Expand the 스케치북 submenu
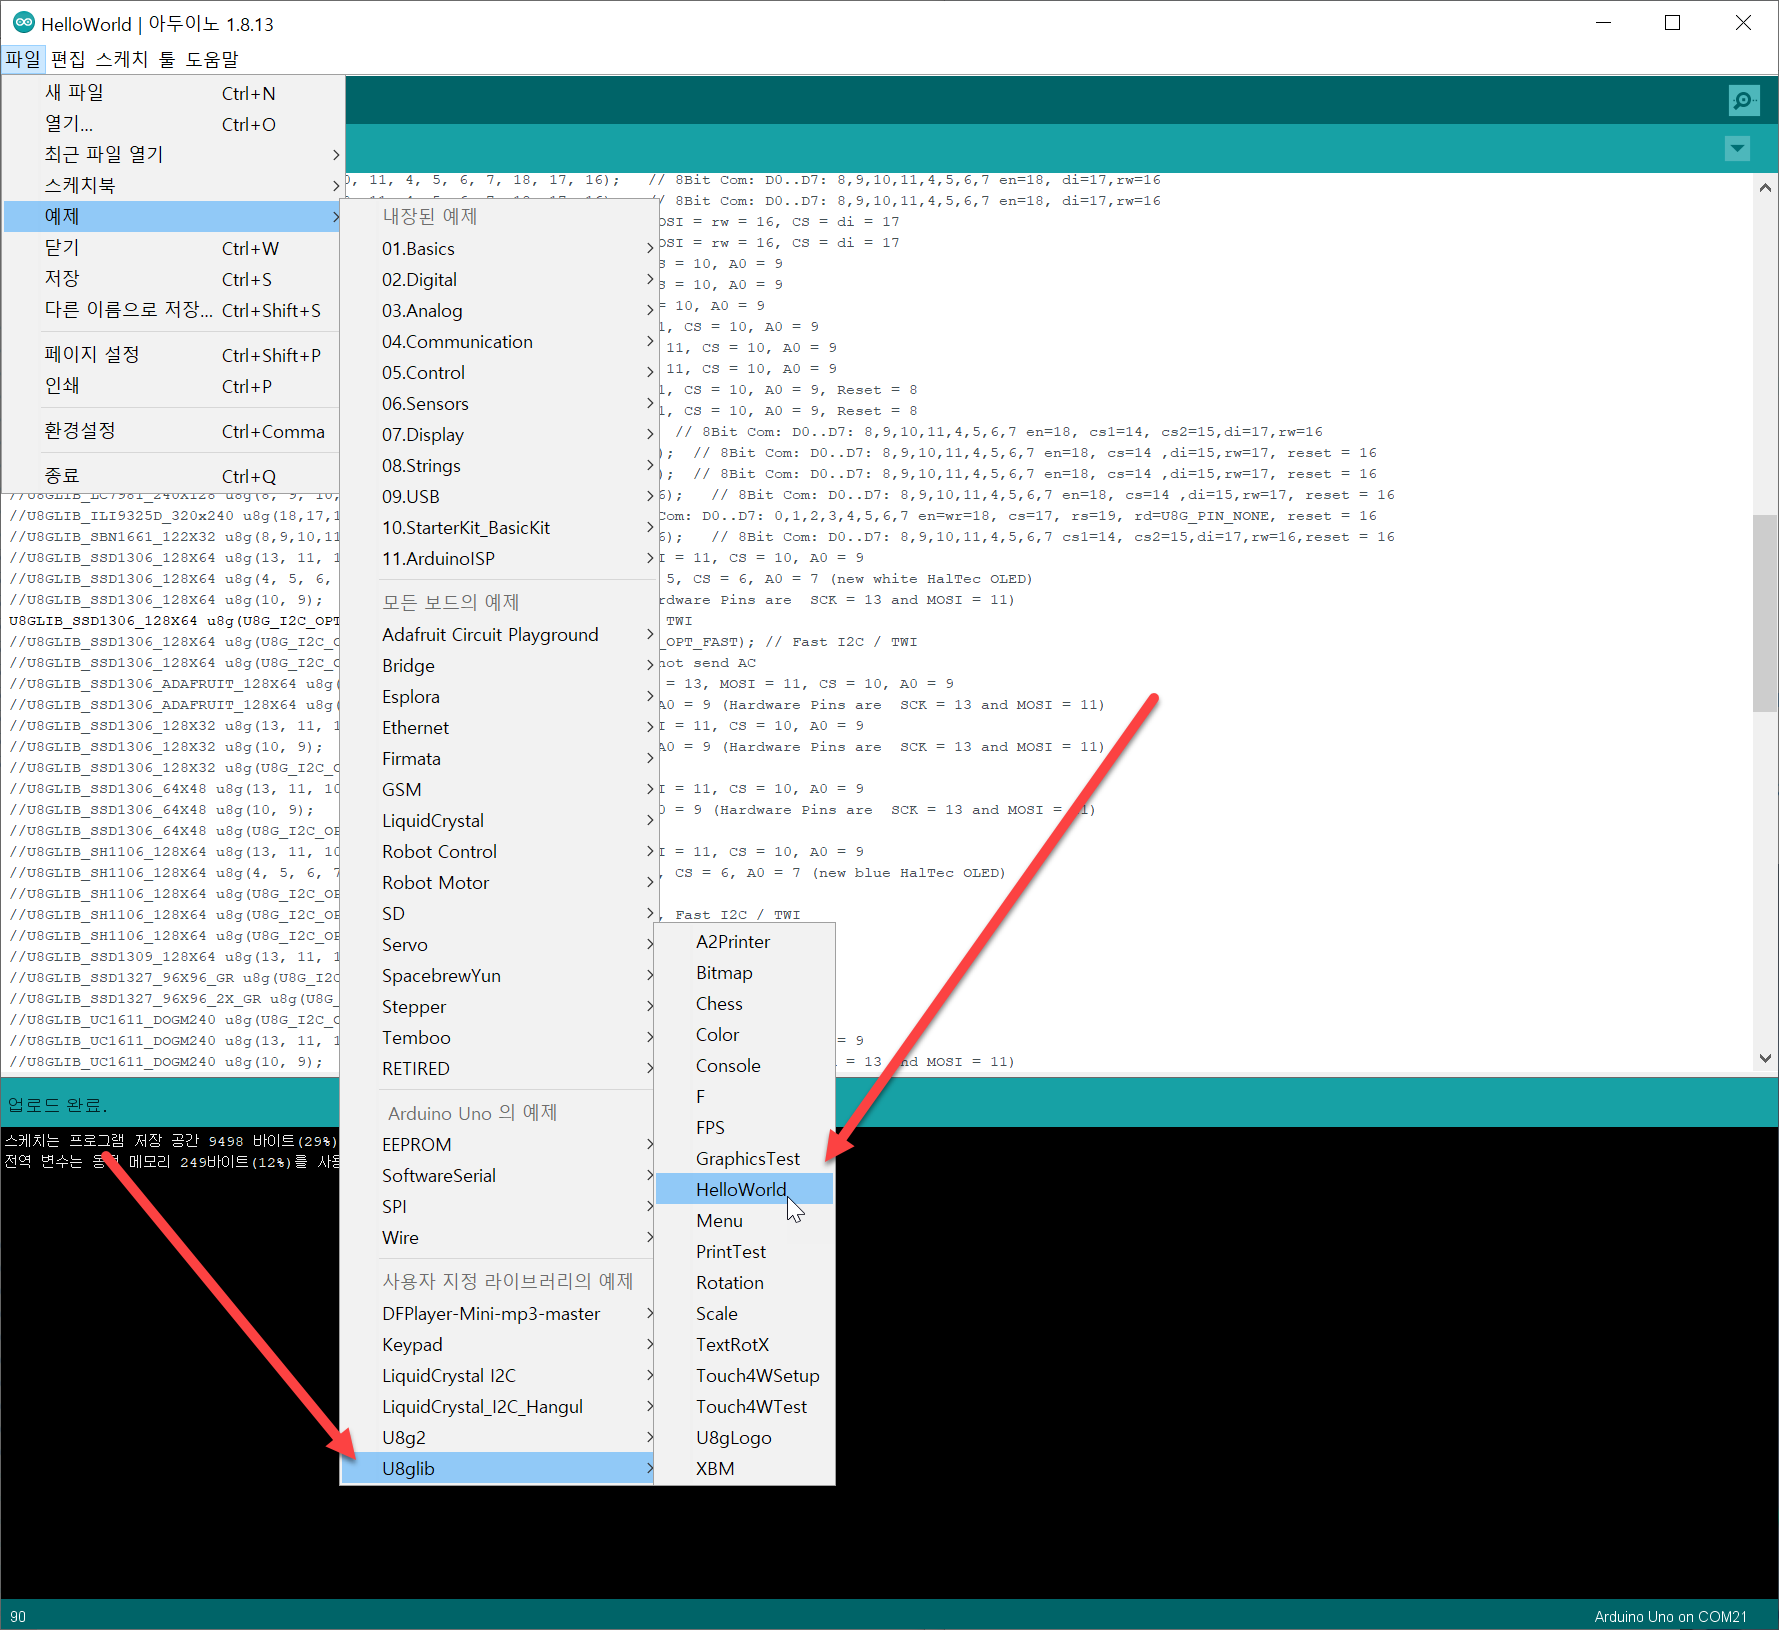This screenshot has width=1779, height=1630. pos(172,186)
